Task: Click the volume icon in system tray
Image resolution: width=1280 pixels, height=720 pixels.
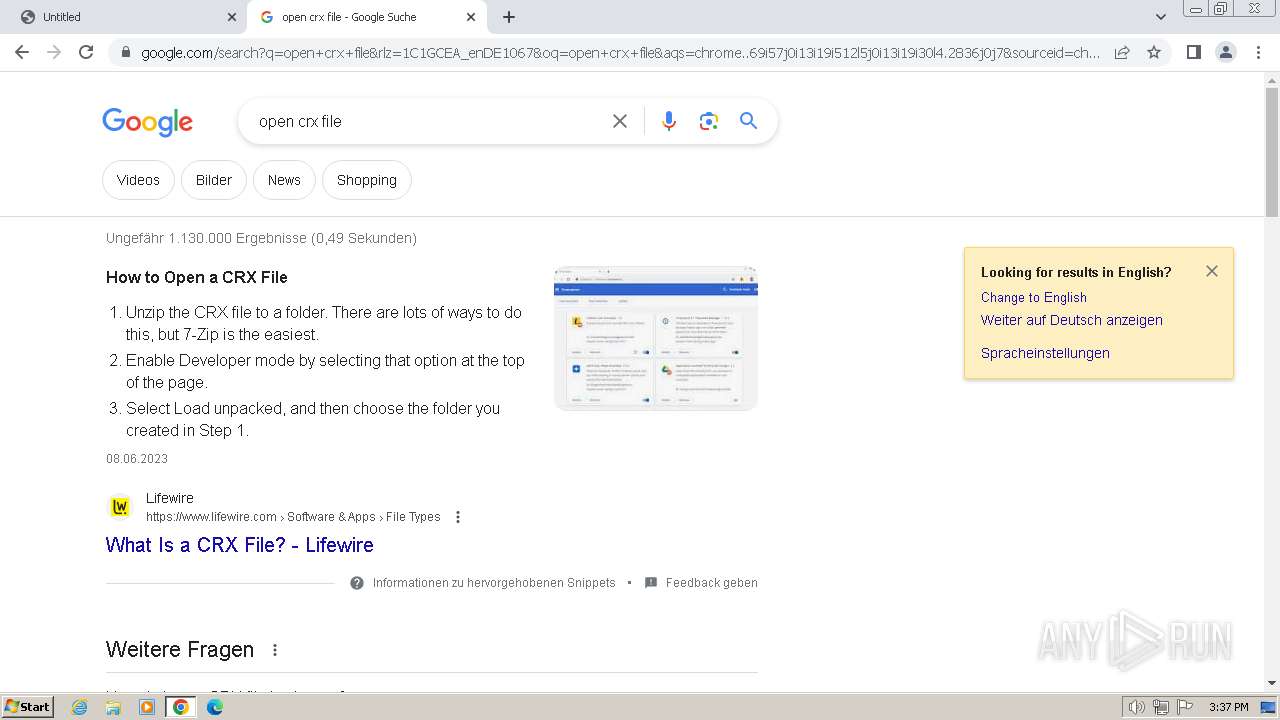Action: 1137,707
